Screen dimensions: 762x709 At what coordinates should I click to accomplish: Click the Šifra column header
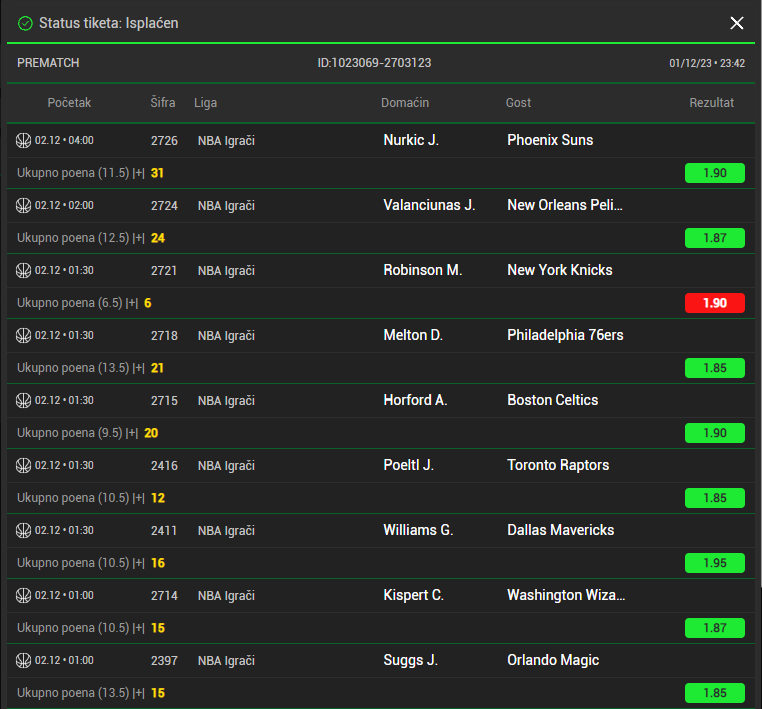click(x=163, y=103)
